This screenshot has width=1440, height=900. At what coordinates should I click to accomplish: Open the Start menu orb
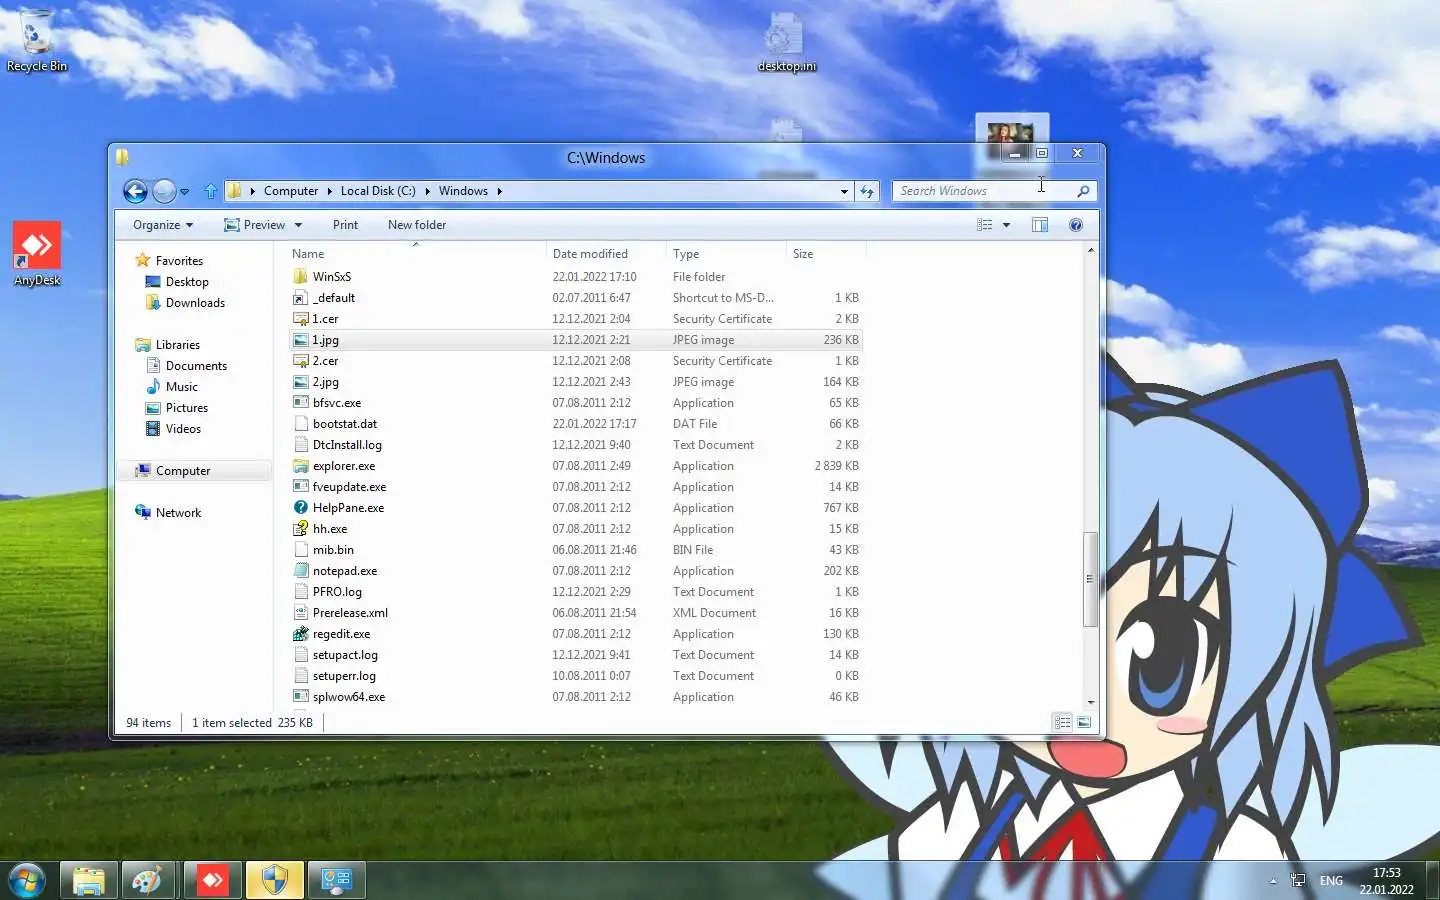(27, 881)
